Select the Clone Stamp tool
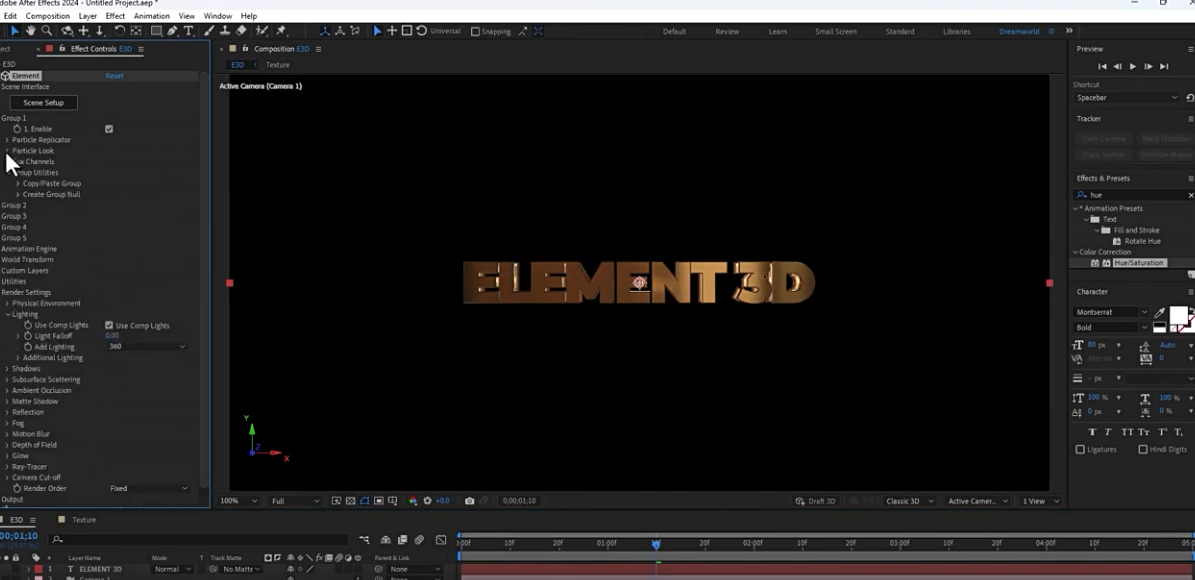 (226, 31)
